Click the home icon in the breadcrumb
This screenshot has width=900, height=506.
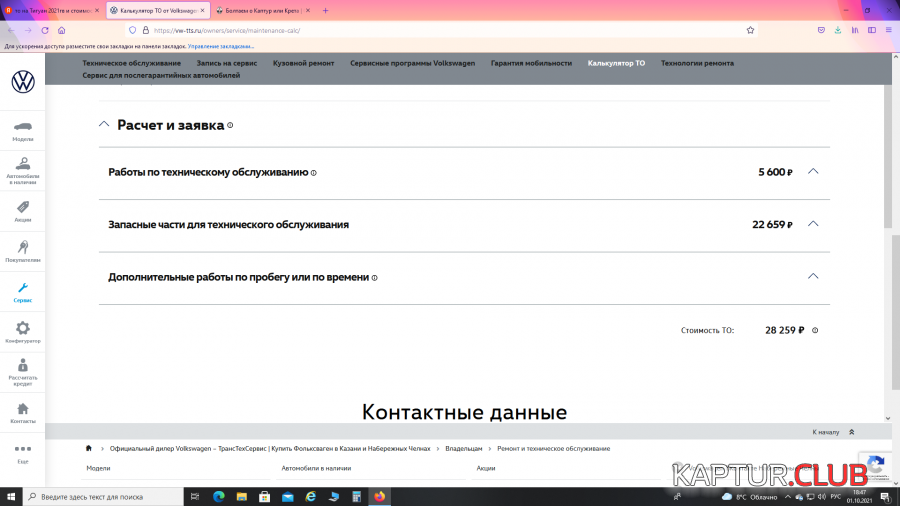point(88,448)
